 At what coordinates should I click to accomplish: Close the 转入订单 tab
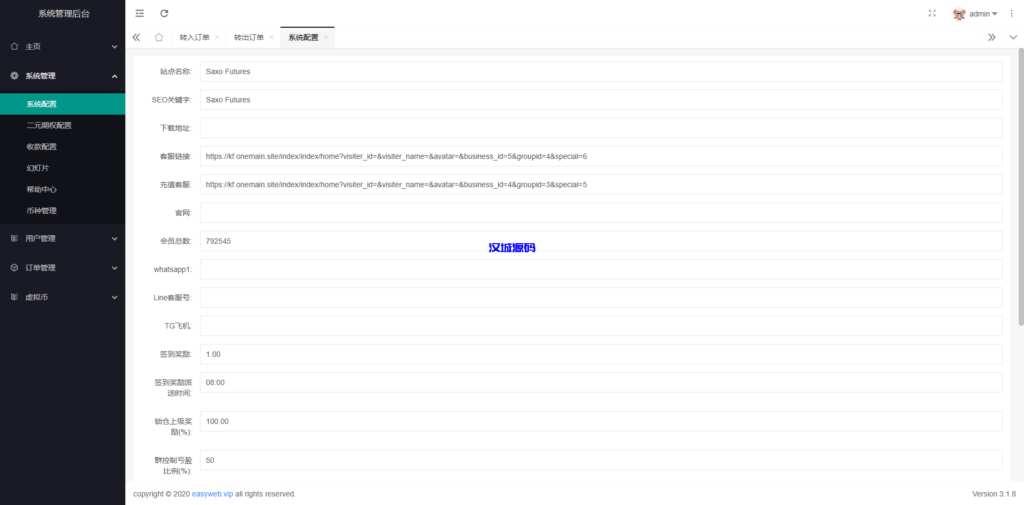[x=217, y=37]
